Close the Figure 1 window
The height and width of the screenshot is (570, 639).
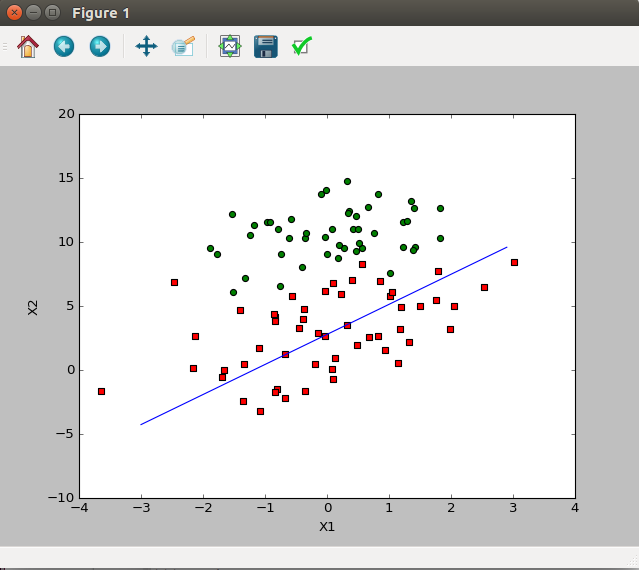point(14,13)
